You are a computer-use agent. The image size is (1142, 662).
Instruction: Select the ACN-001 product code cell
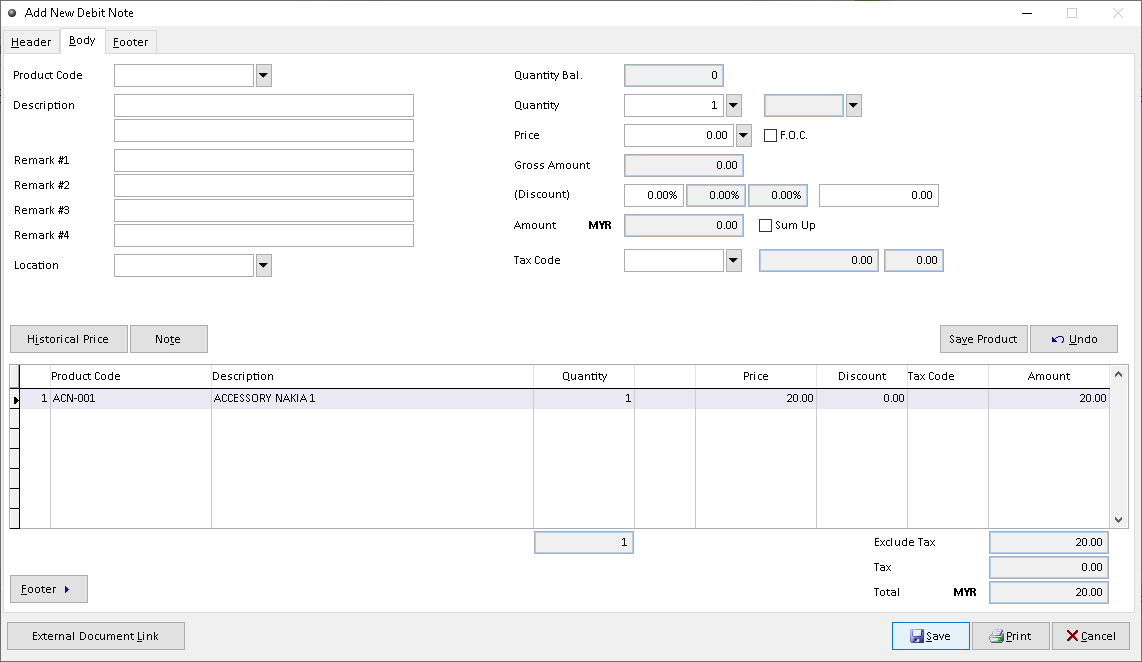pyautogui.click(x=131, y=398)
